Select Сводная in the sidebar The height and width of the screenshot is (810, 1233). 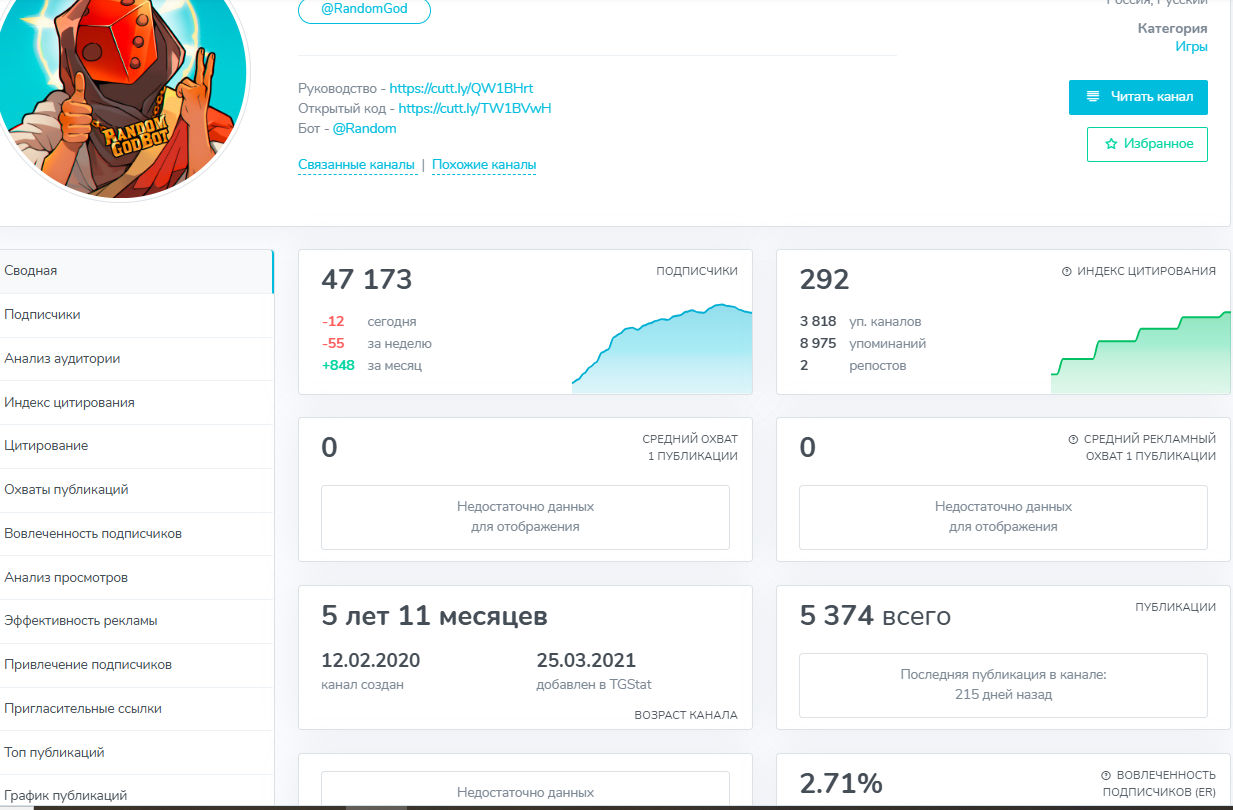[31, 271]
